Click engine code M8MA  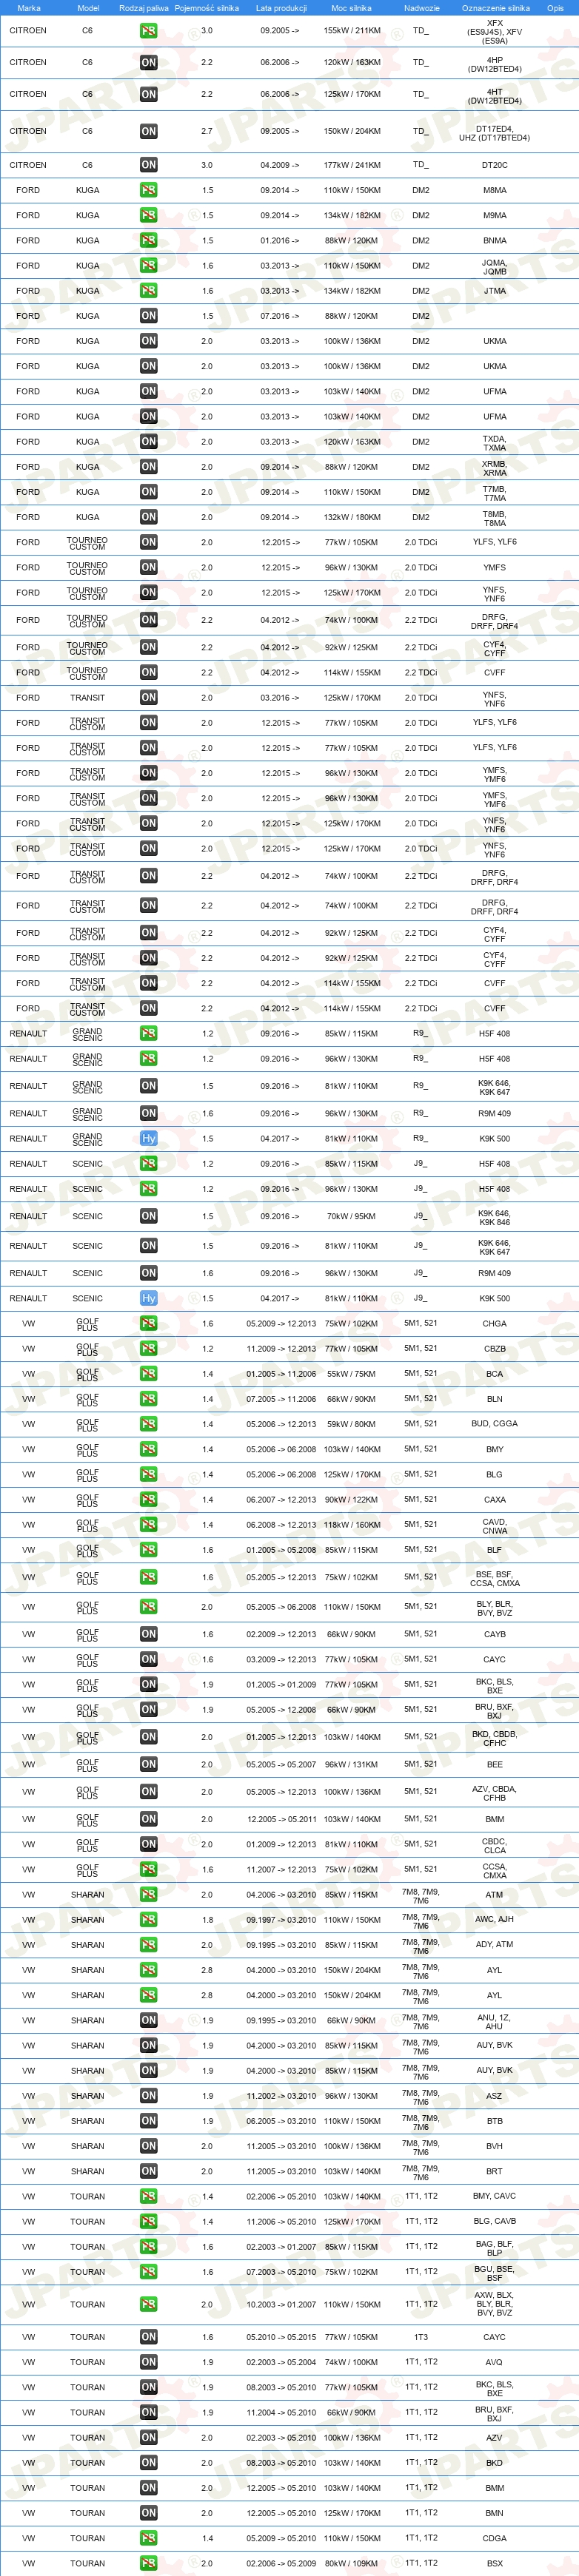point(494,190)
